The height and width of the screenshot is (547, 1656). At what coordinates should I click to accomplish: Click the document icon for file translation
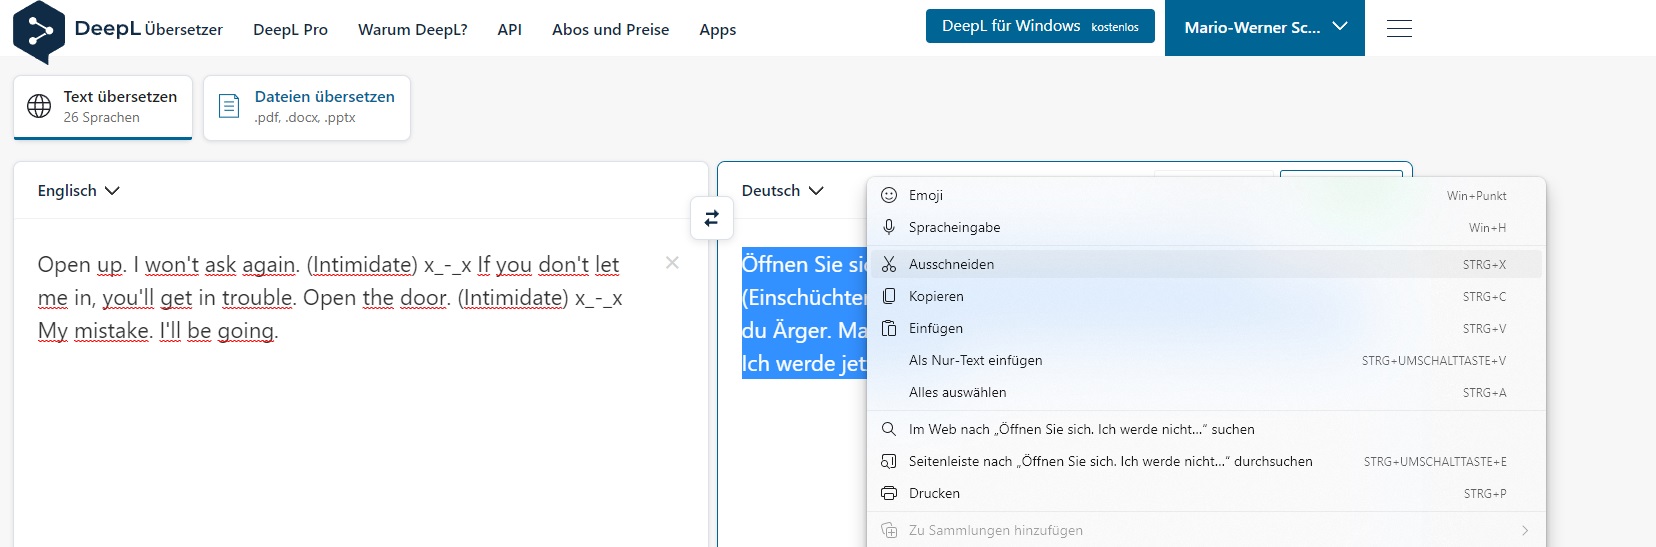coord(229,107)
